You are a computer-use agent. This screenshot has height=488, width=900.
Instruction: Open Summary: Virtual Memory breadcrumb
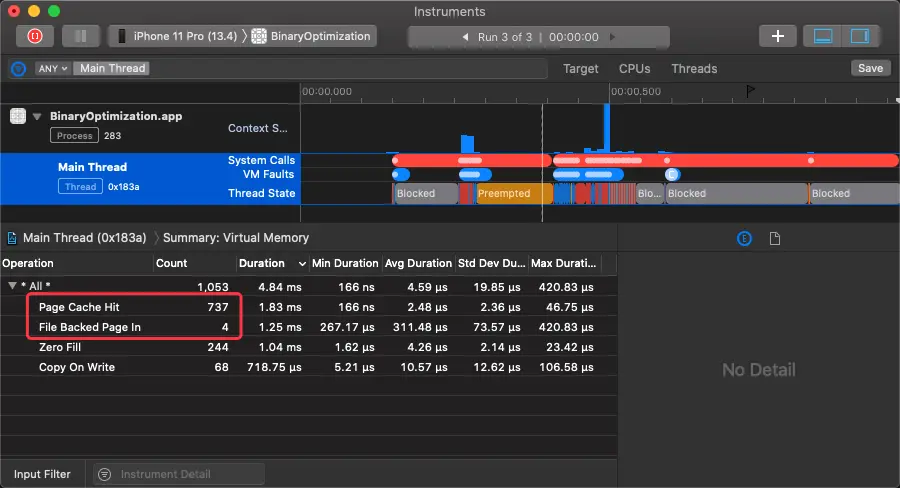click(236, 238)
